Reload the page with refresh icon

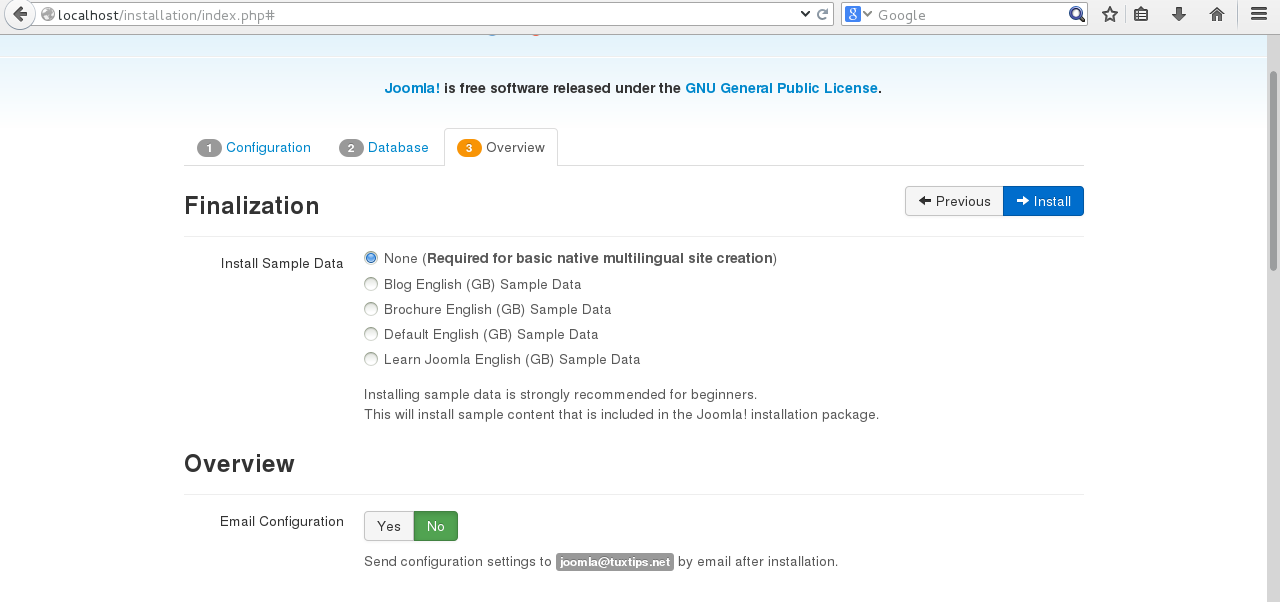[822, 14]
